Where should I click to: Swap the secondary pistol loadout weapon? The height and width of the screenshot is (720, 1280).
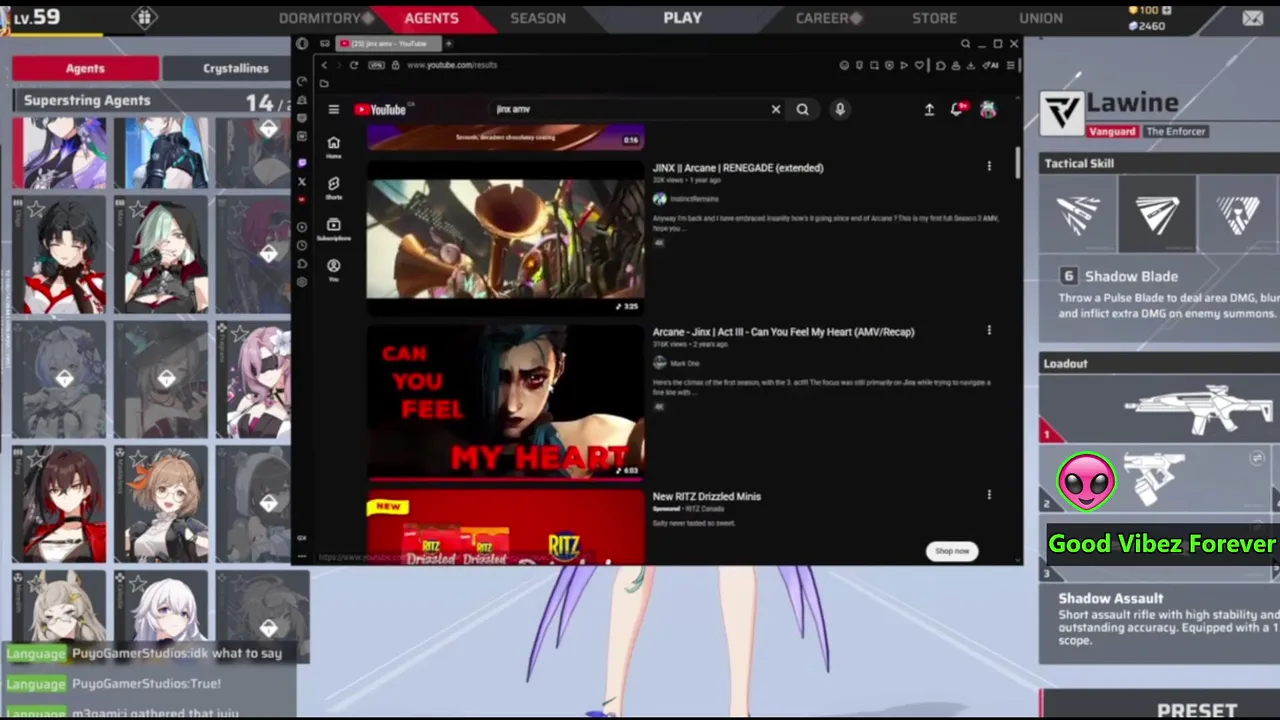[1257, 458]
